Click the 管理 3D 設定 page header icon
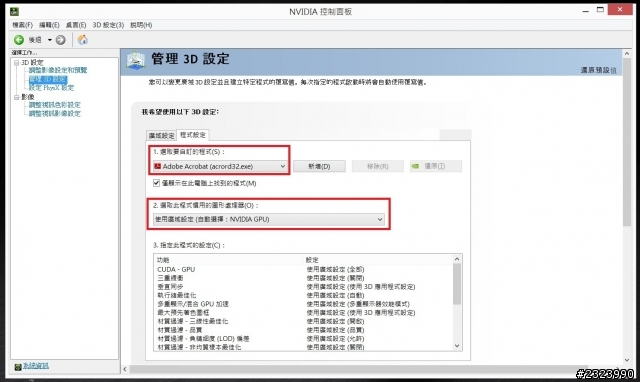 pos(136,60)
